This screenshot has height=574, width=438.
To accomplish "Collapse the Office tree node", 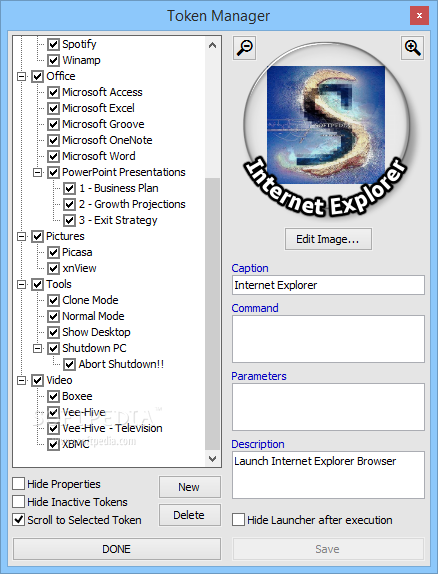I will click(22, 77).
